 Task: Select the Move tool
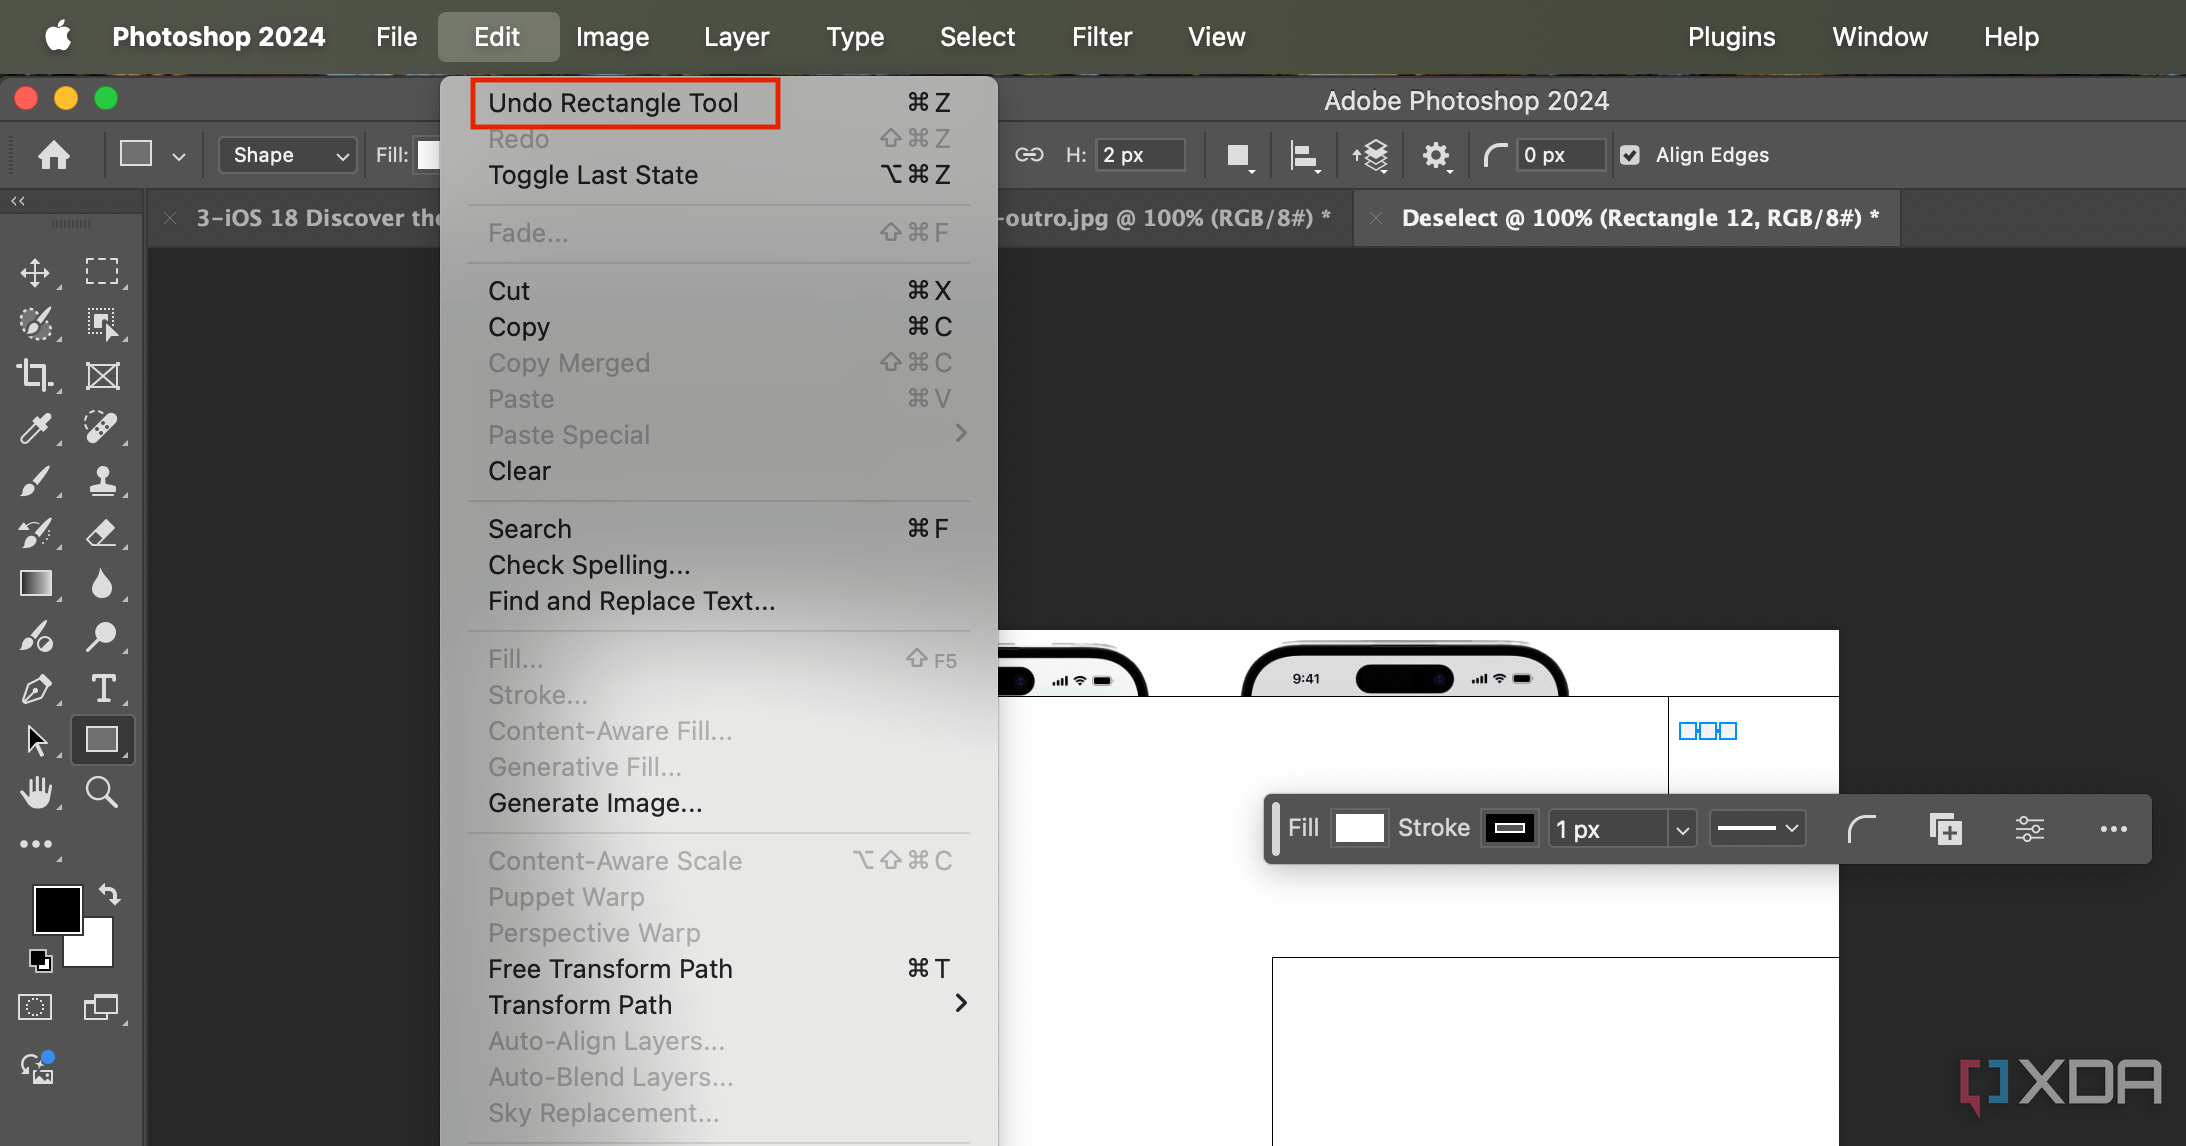pyautogui.click(x=35, y=272)
